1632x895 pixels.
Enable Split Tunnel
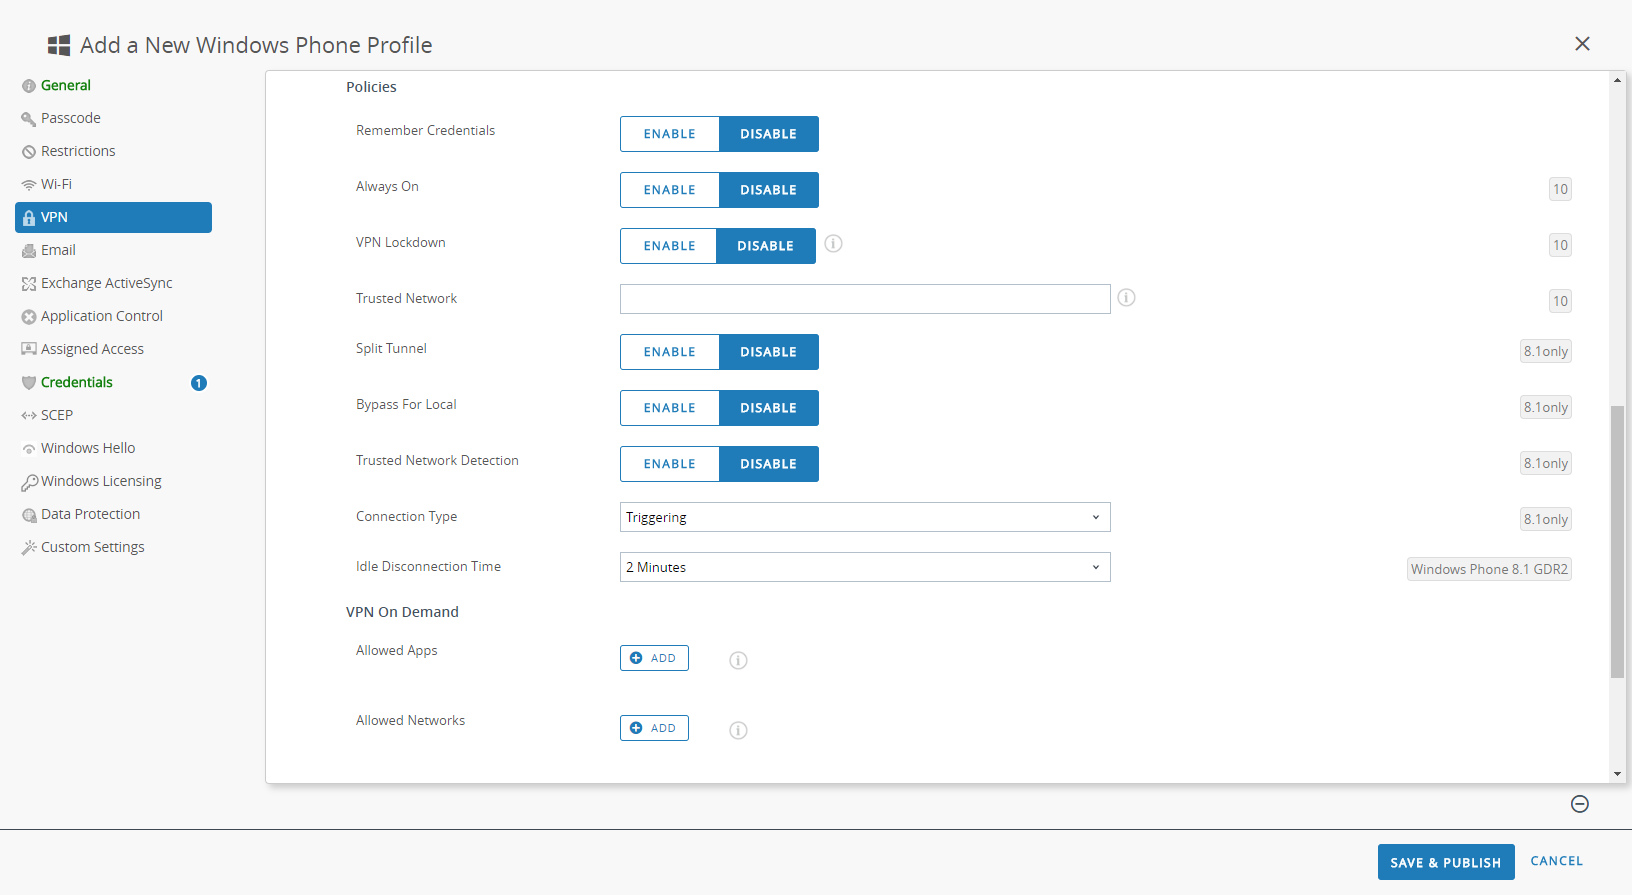tap(669, 352)
